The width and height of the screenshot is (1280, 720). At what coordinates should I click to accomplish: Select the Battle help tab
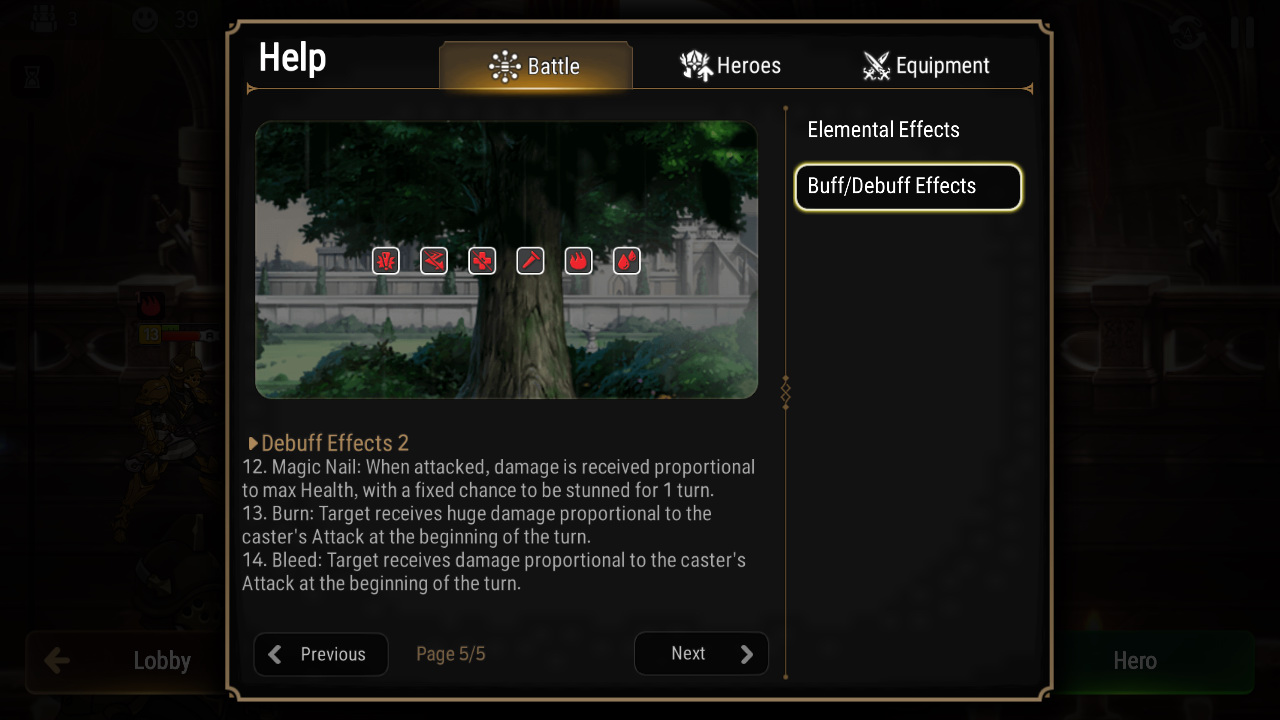coord(536,66)
